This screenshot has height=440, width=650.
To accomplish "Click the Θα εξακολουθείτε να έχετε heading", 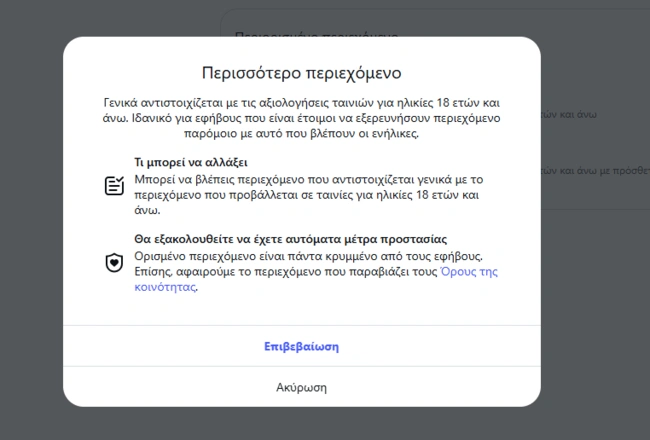I will (x=289, y=239).
